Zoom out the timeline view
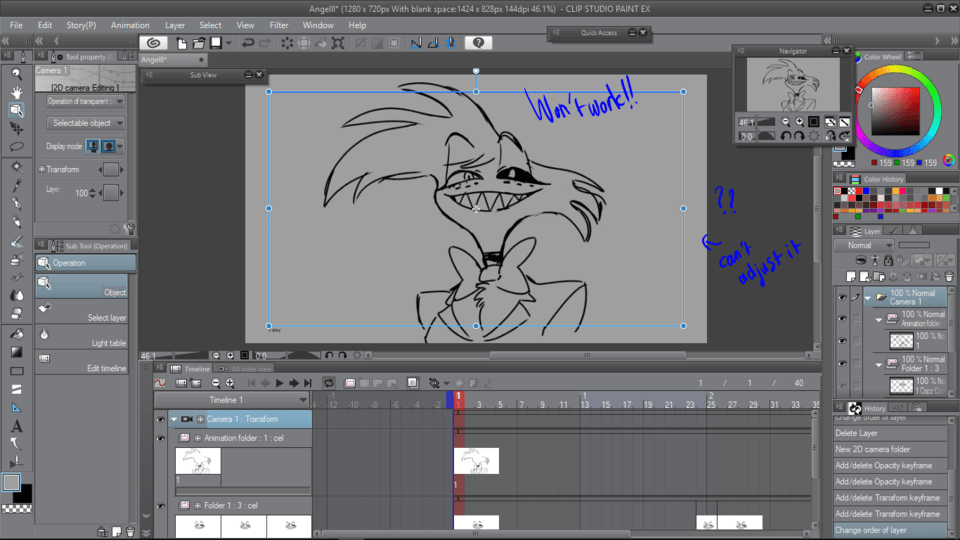 tap(216, 383)
